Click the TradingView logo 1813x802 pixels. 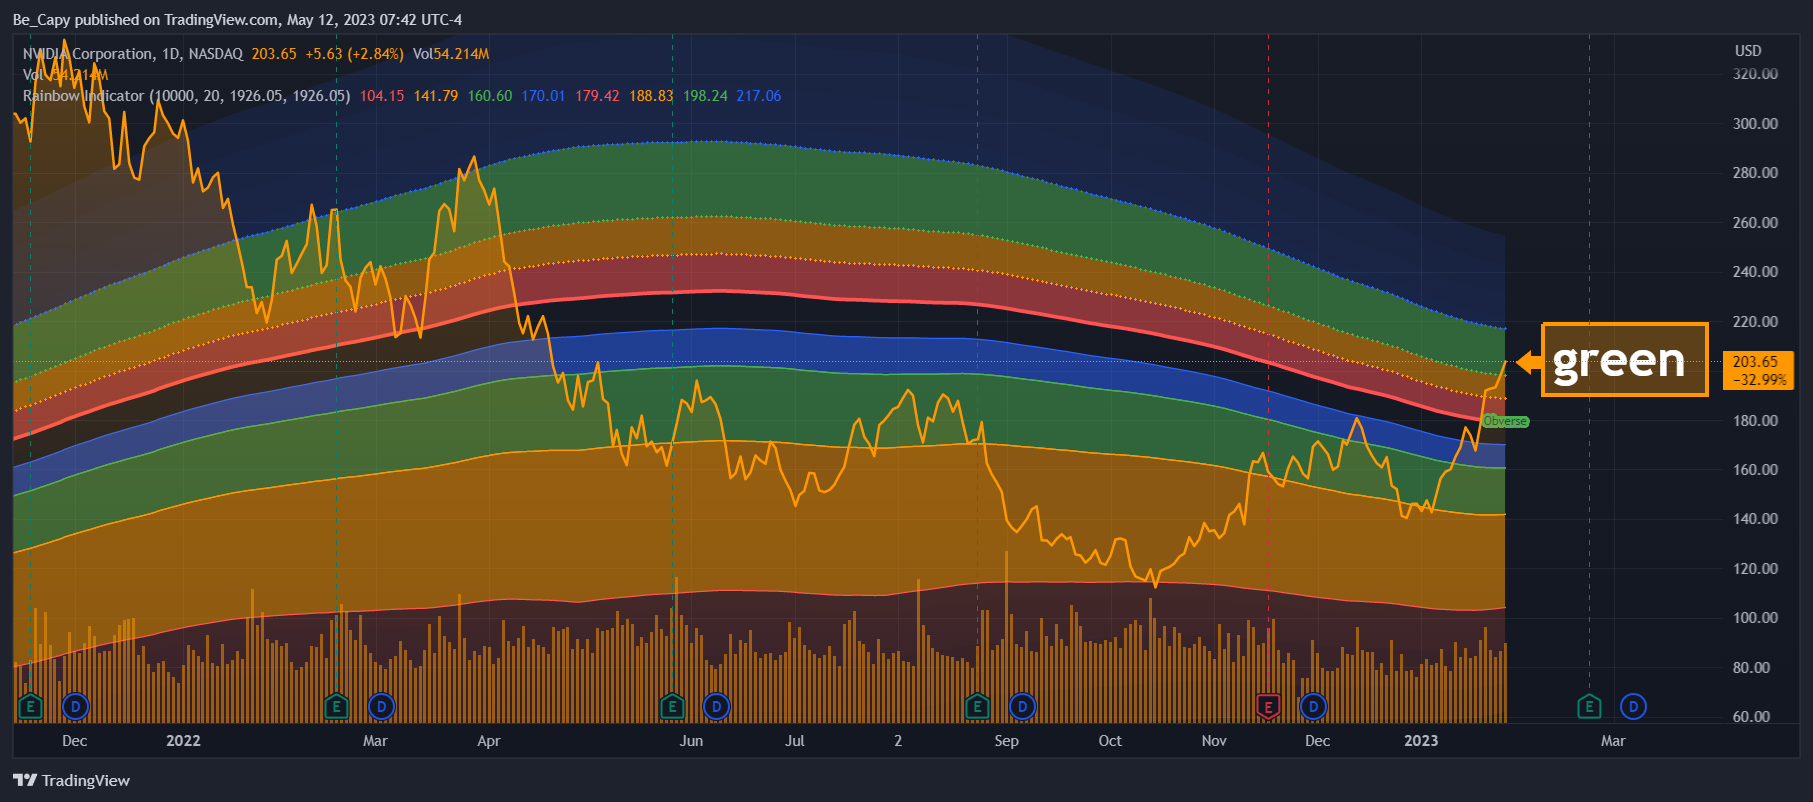pos(72,780)
